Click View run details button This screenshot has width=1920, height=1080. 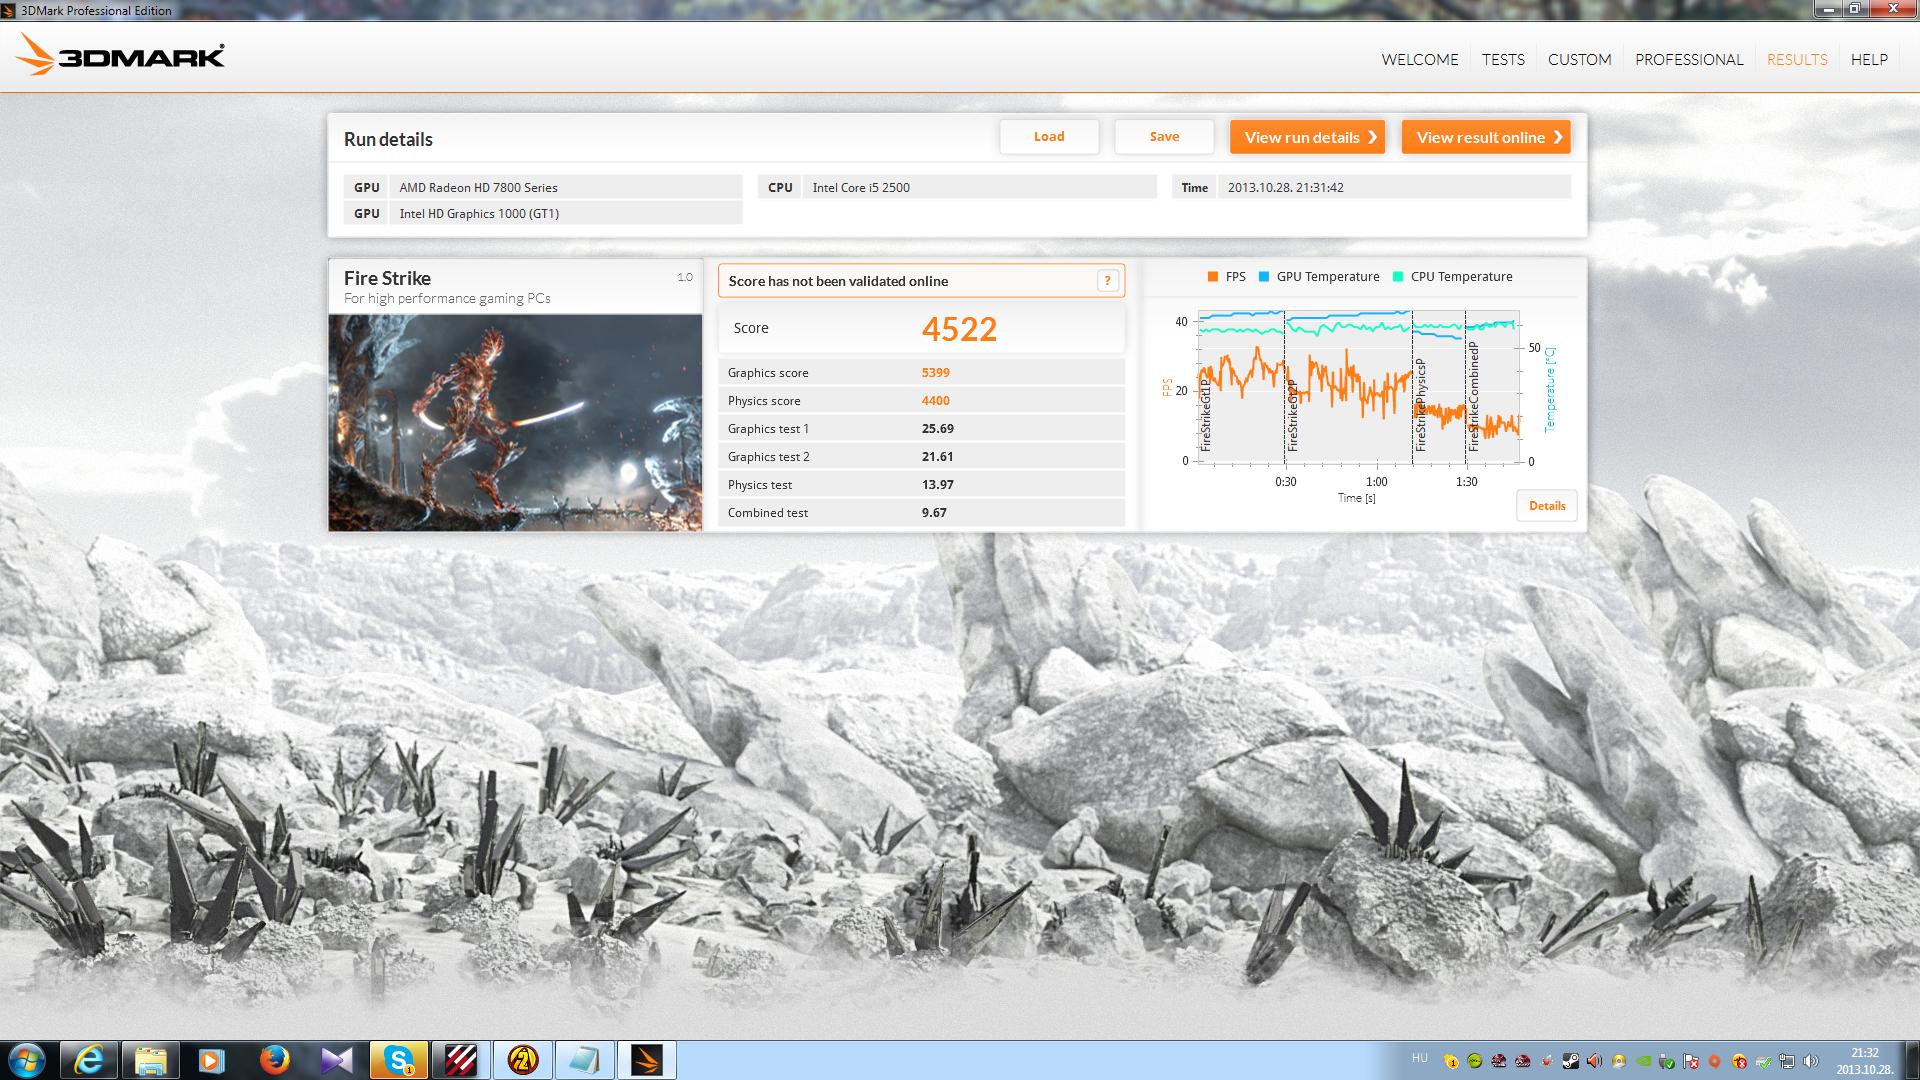click(x=1307, y=137)
